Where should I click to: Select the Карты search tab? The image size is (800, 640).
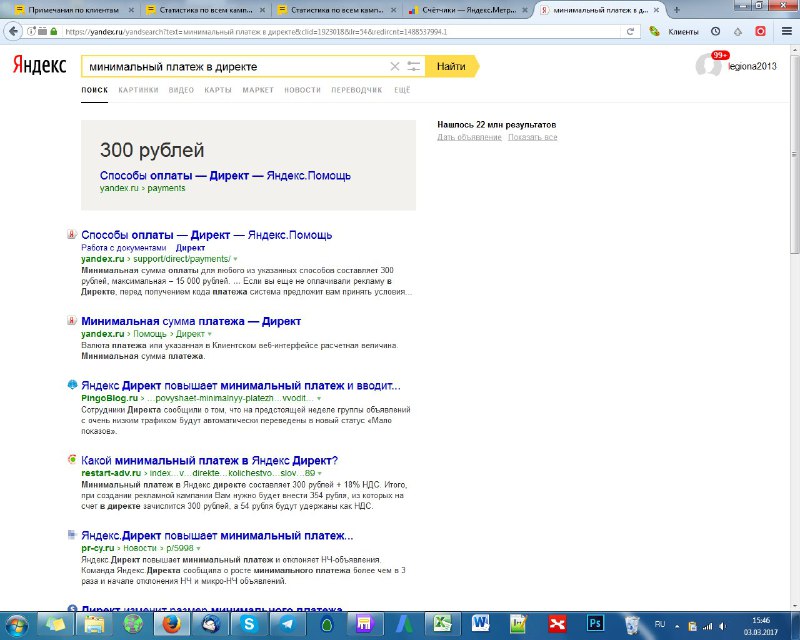(x=218, y=90)
